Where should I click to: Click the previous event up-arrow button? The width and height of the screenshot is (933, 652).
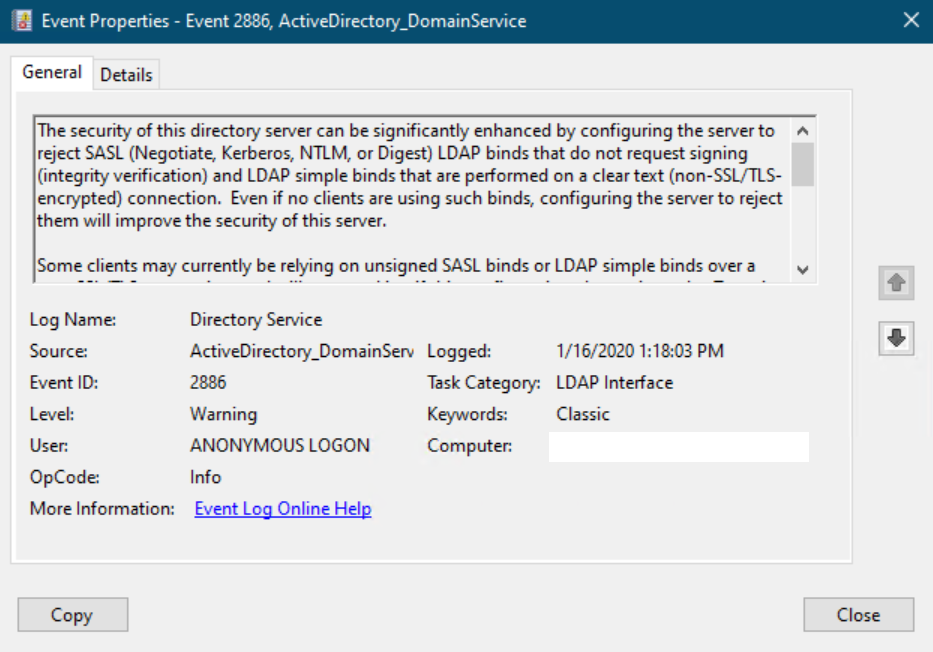[x=896, y=283]
